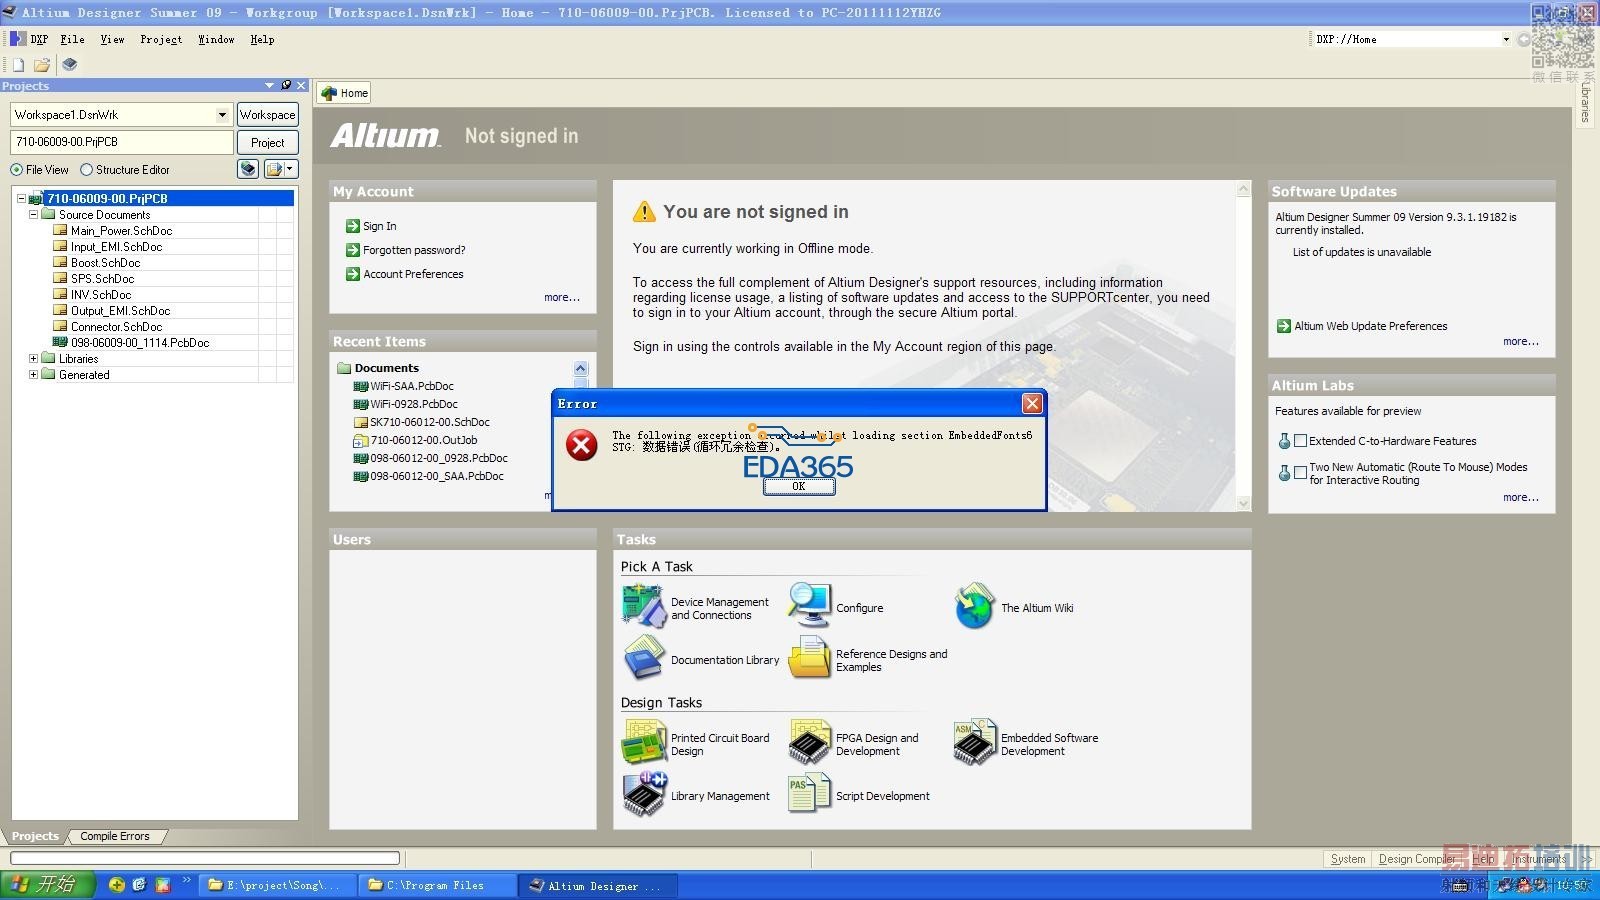The image size is (1600, 900).
Task: Open the devices view toolbar icon
Action: click(x=70, y=65)
